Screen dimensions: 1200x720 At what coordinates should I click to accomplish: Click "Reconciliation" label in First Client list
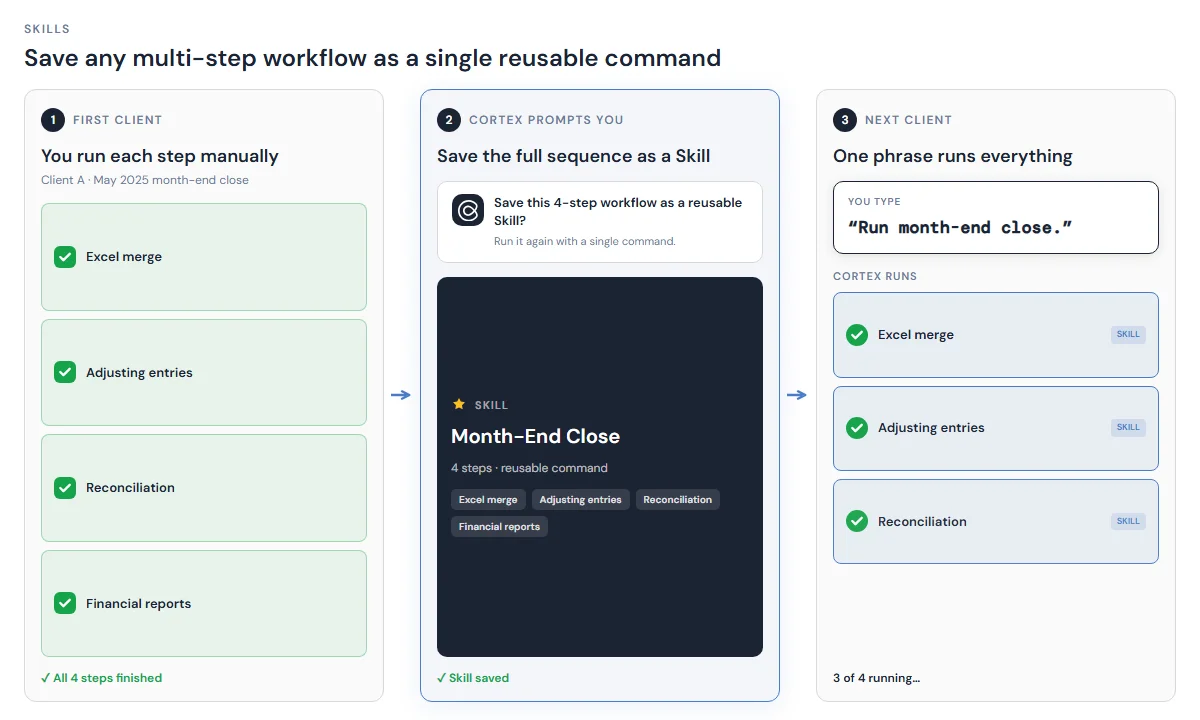[x=130, y=488]
